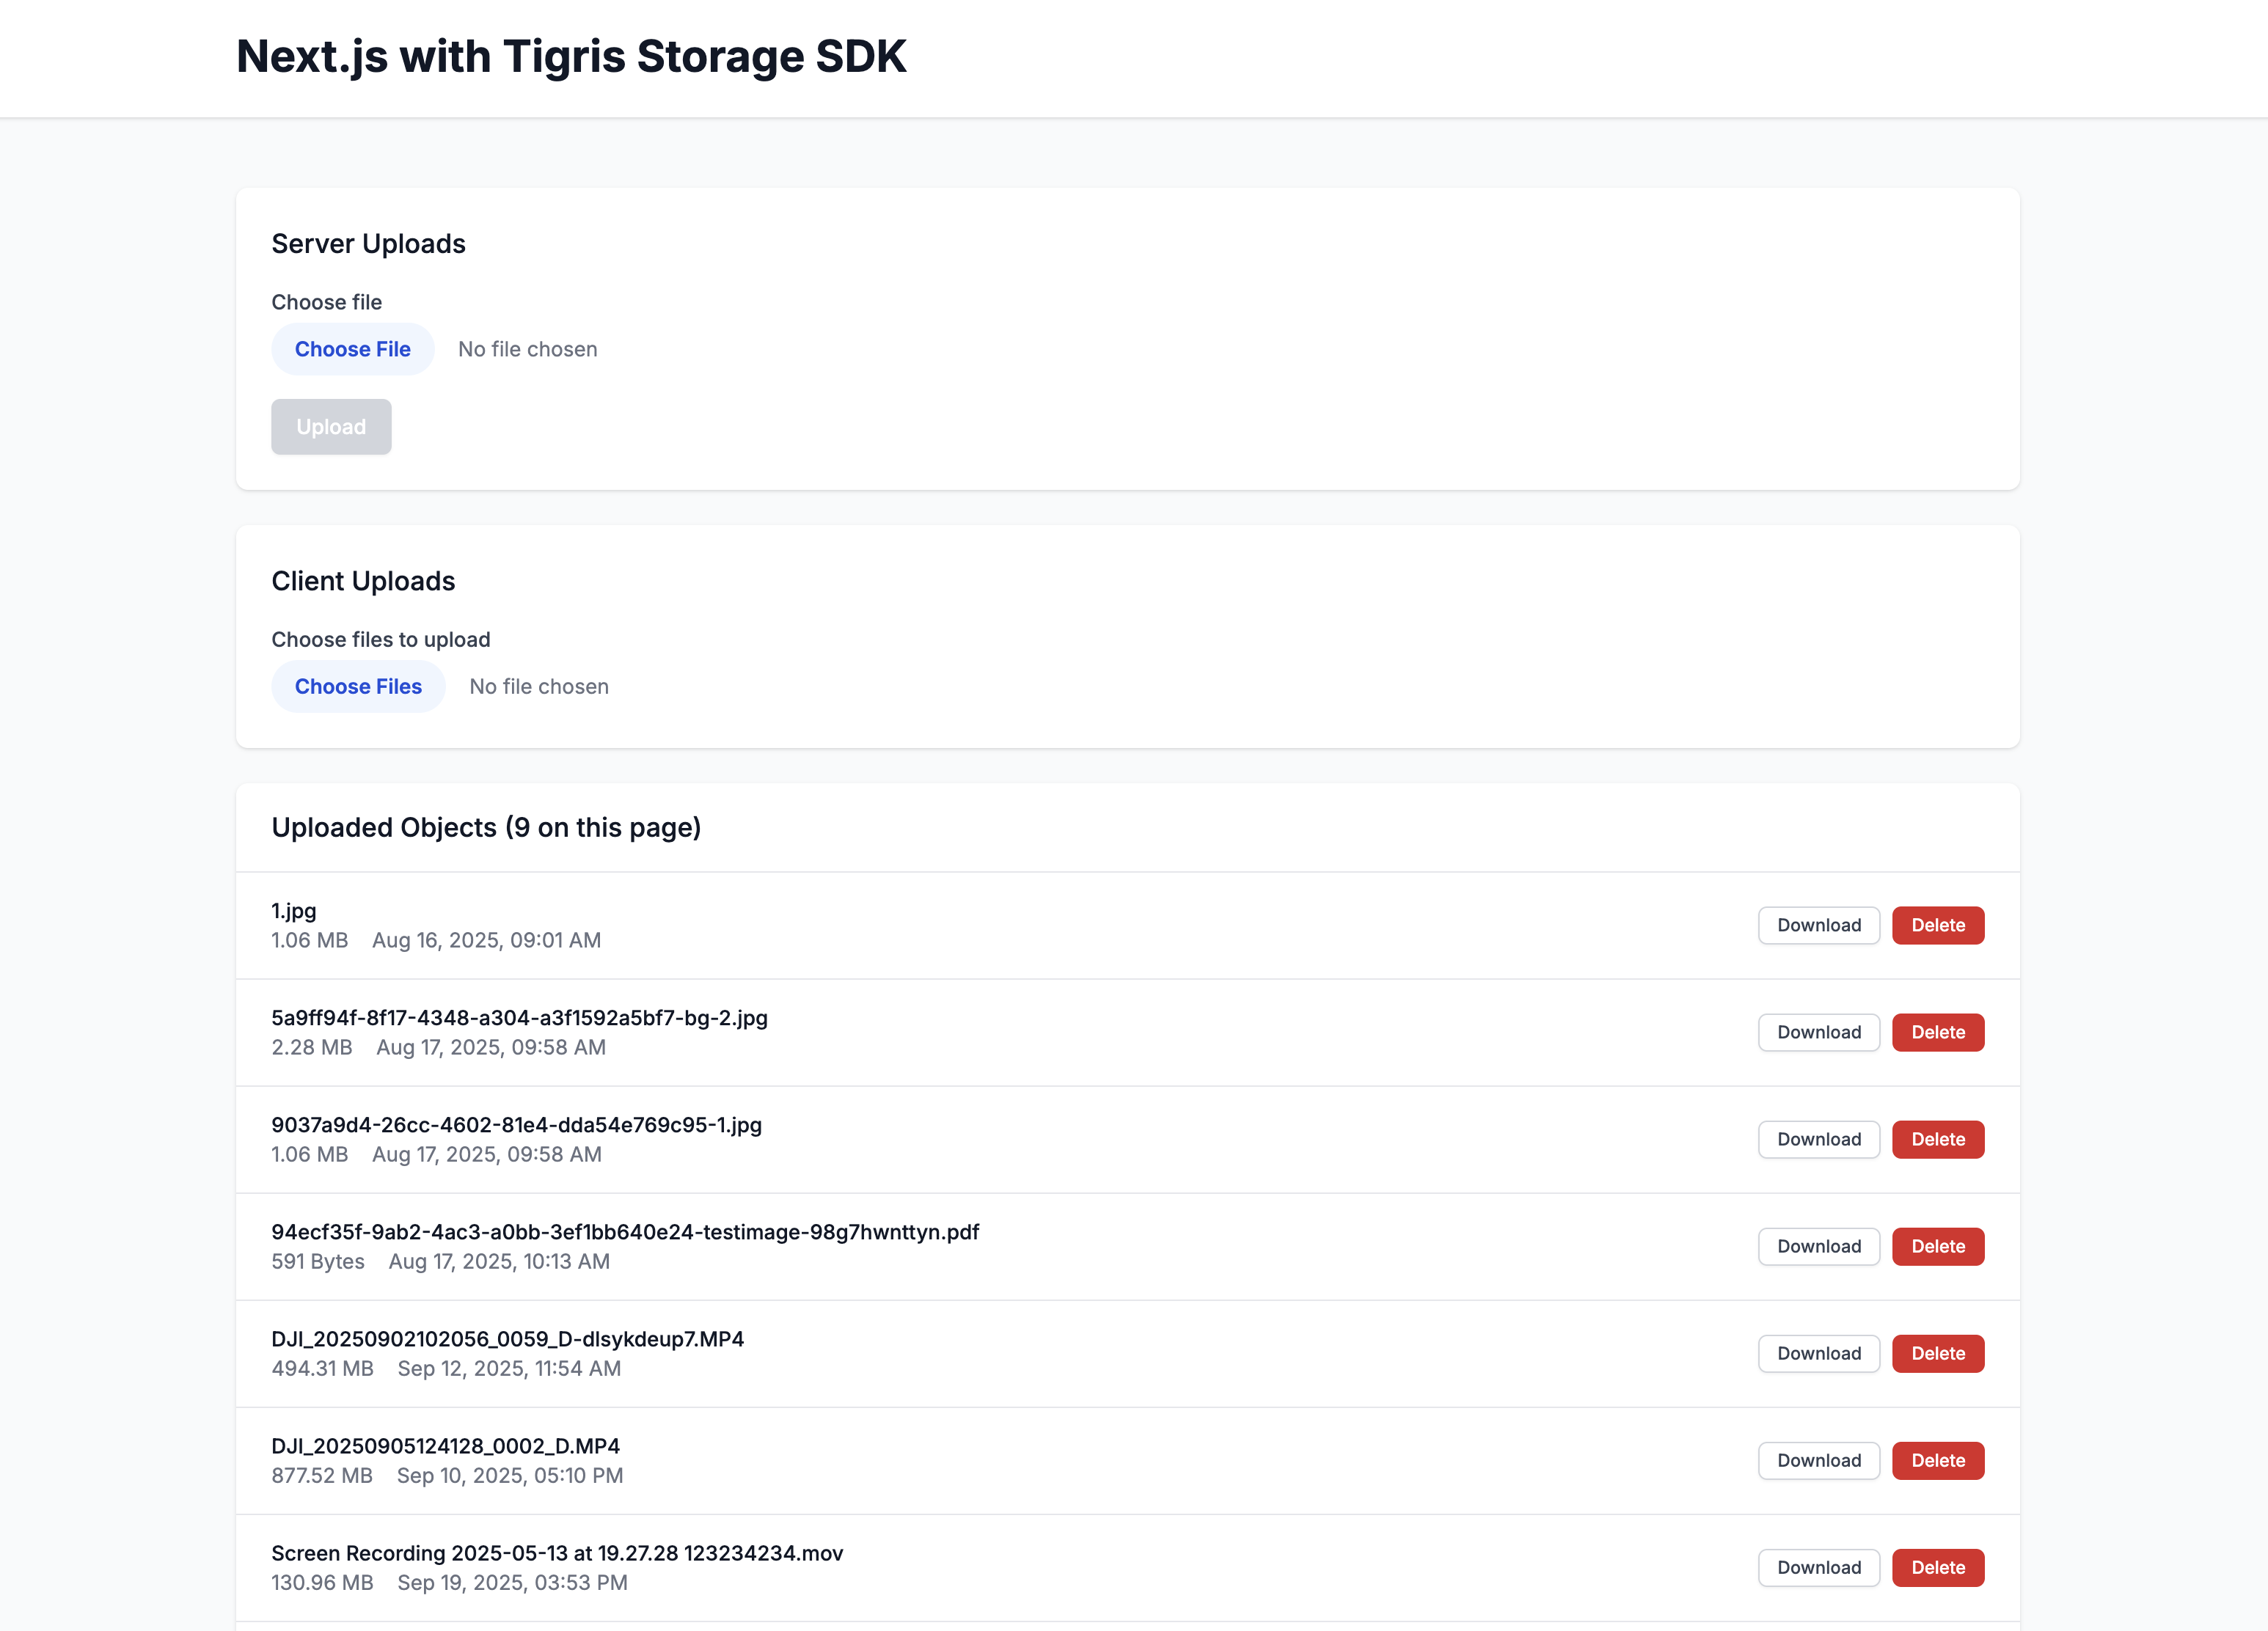Screen dimensions: 2268x1631
Task: Click the page title heading
Action: pyautogui.click(x=571, y=56)
